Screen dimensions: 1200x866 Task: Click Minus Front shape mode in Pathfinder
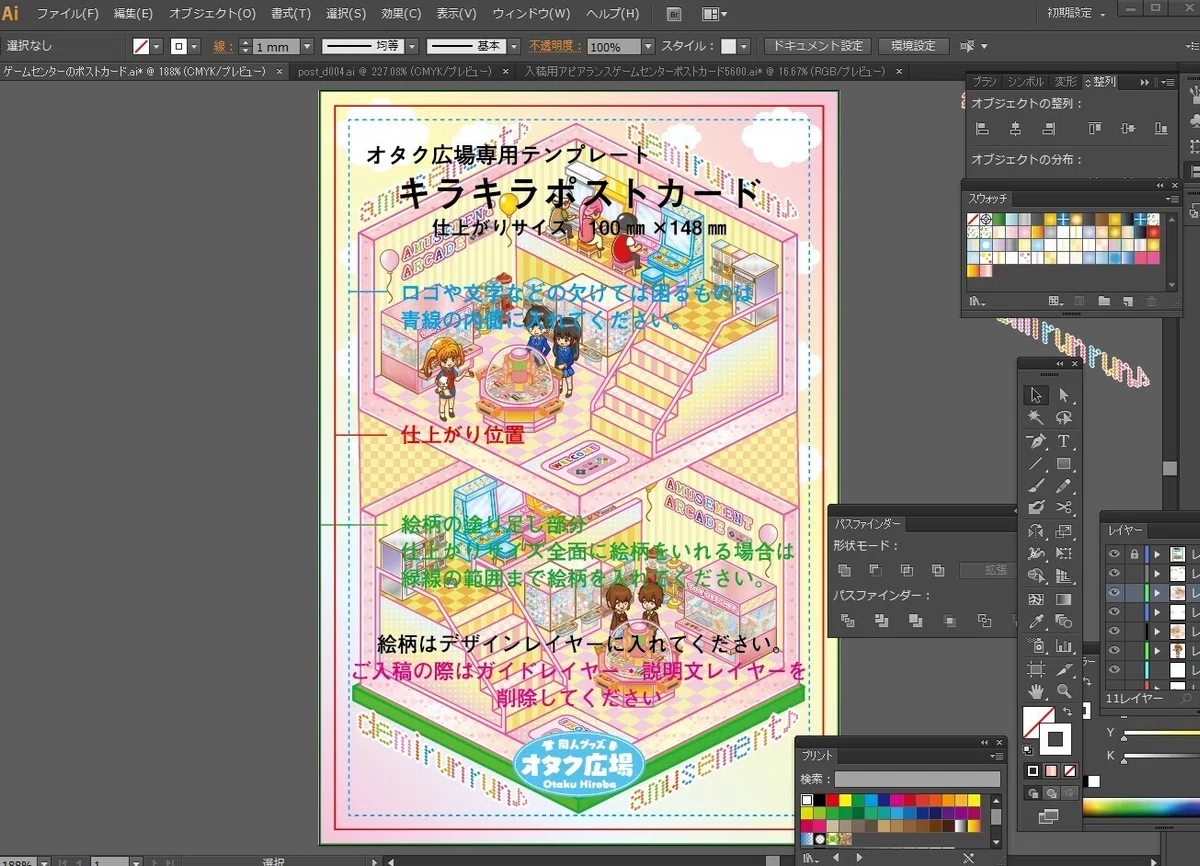click(876, 570)
